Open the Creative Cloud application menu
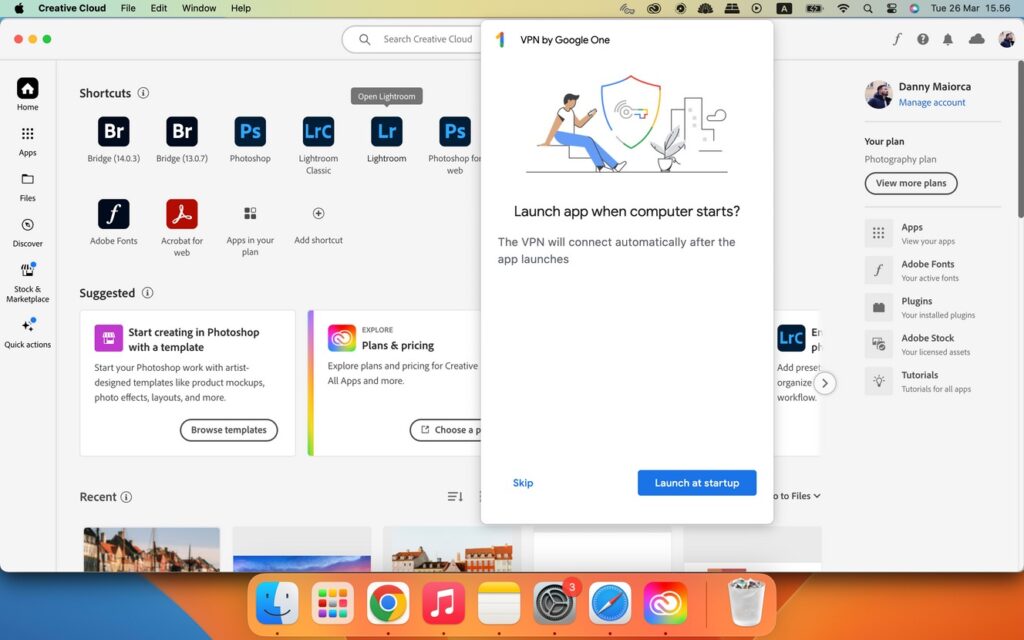Viewport: 1024px width, 640px height. click(72, 8)
